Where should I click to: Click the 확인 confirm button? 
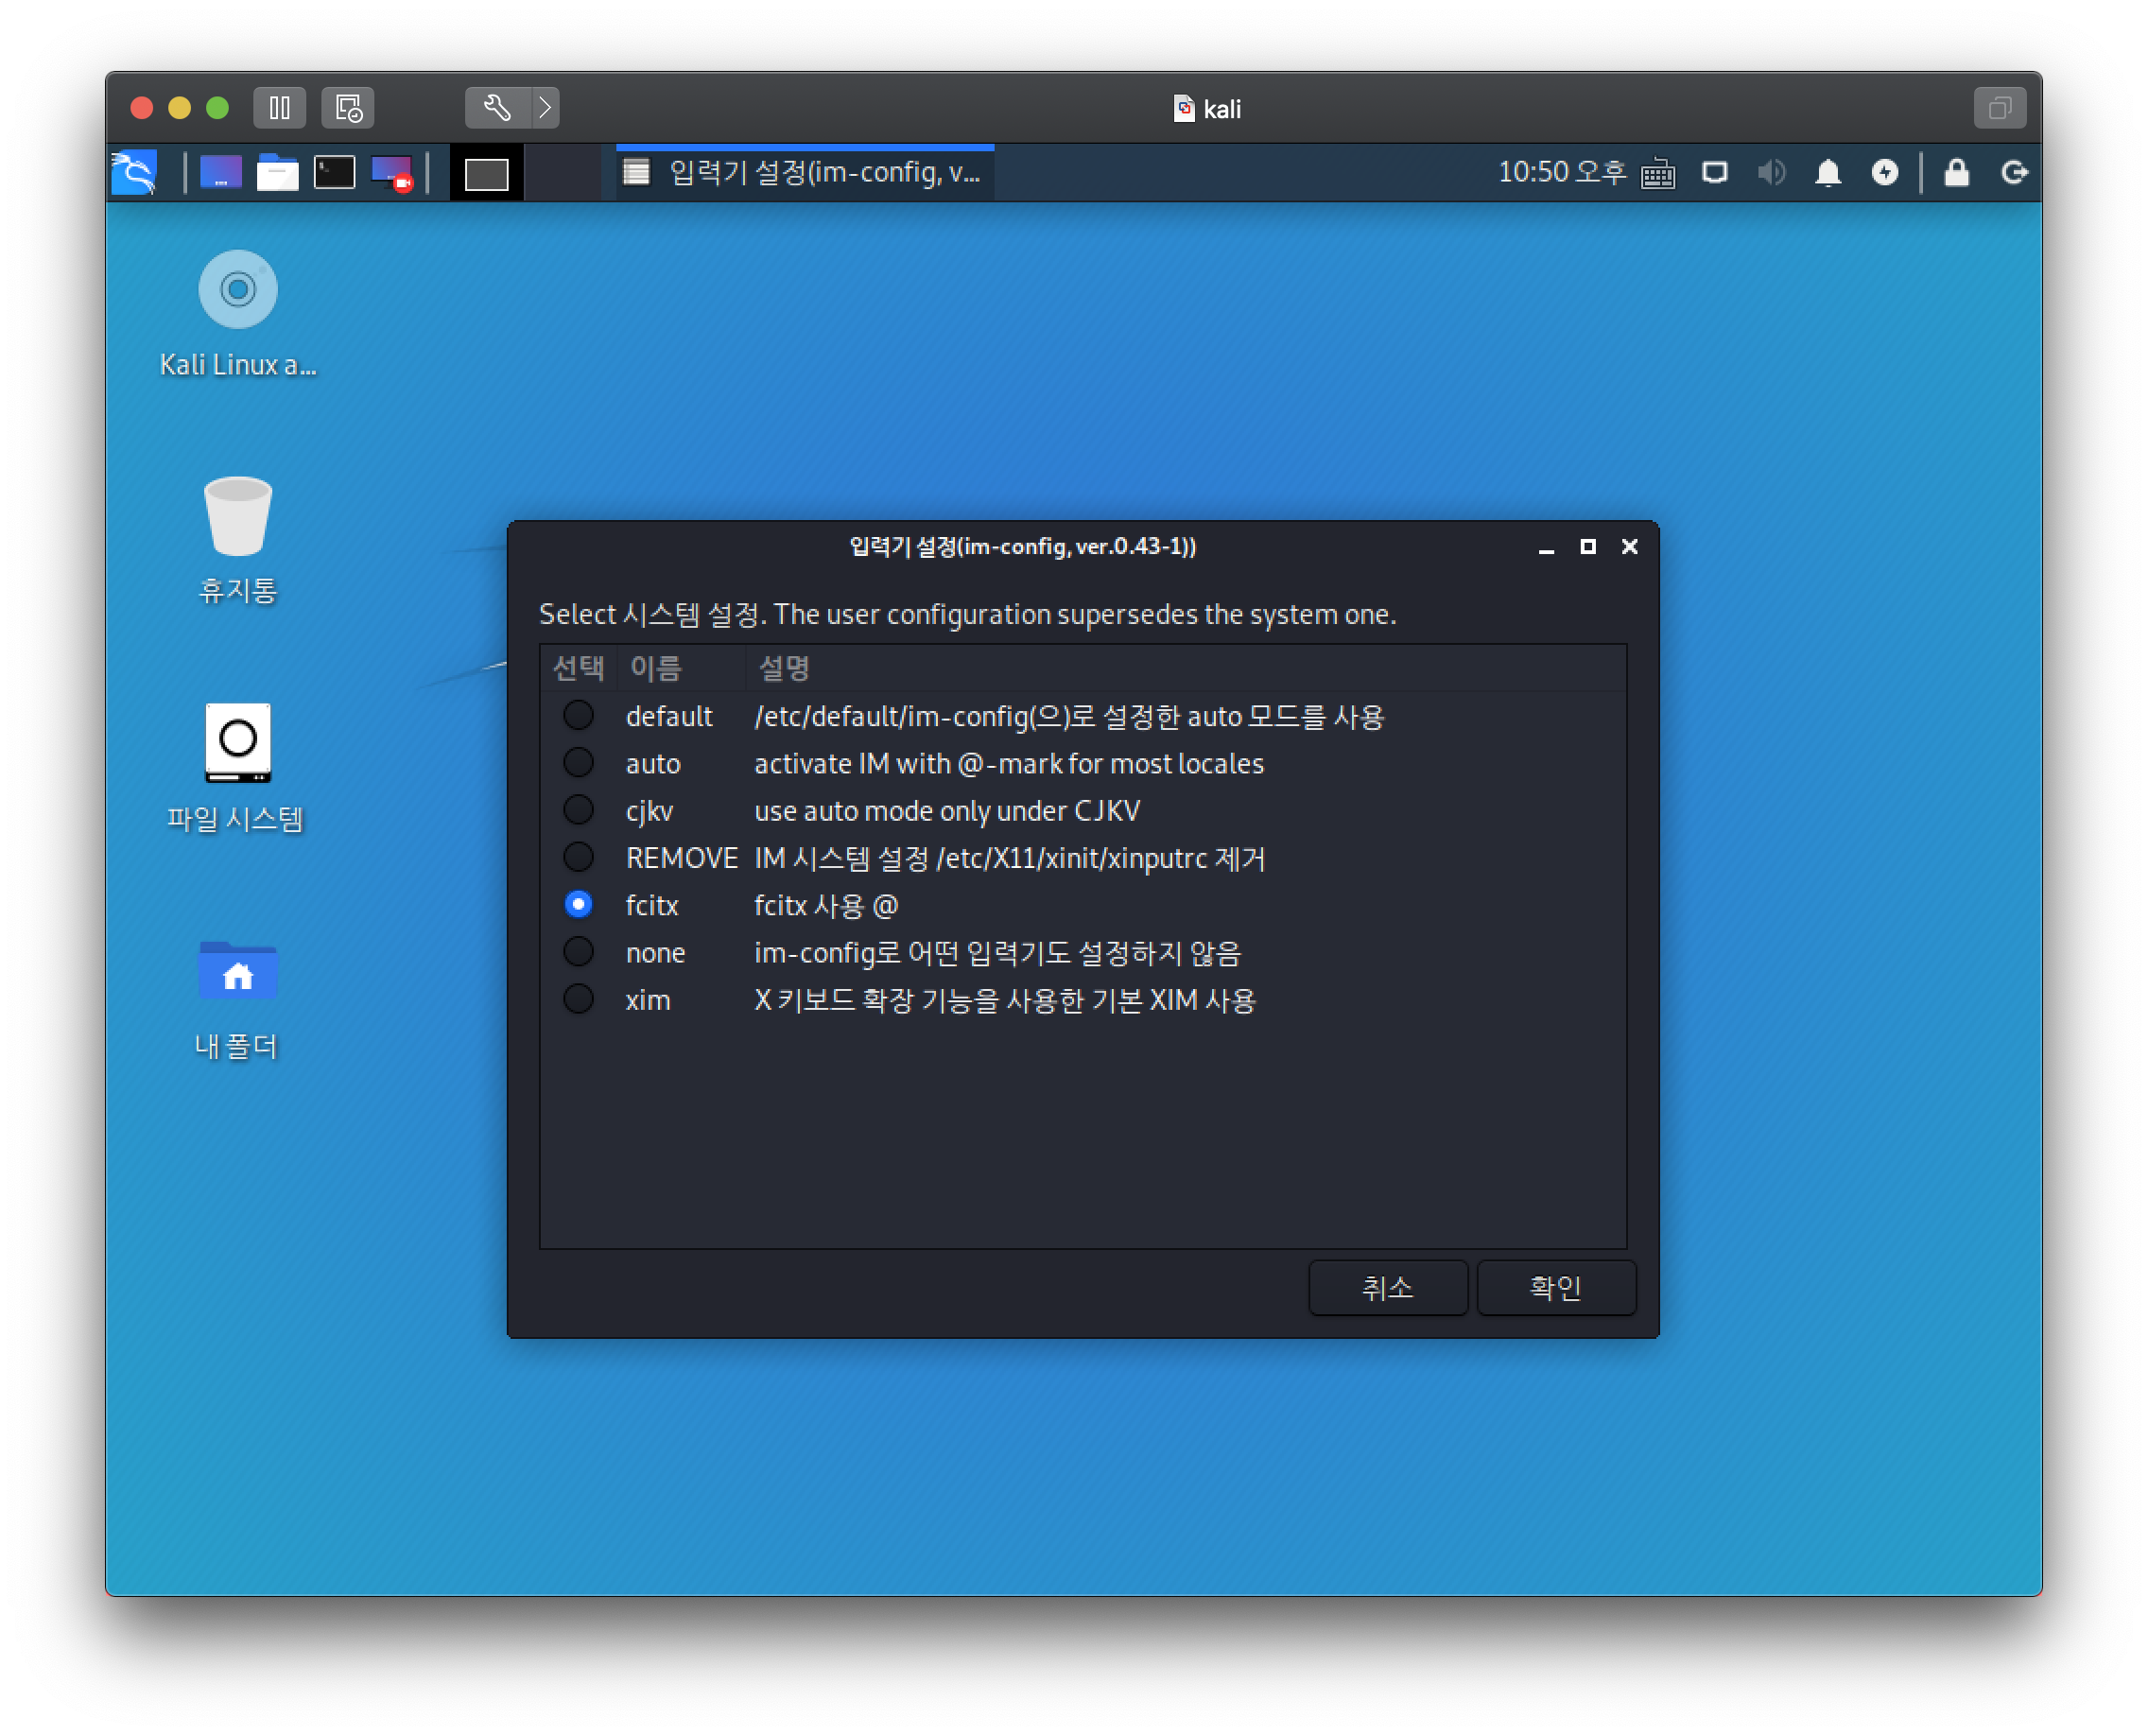1556,1287
